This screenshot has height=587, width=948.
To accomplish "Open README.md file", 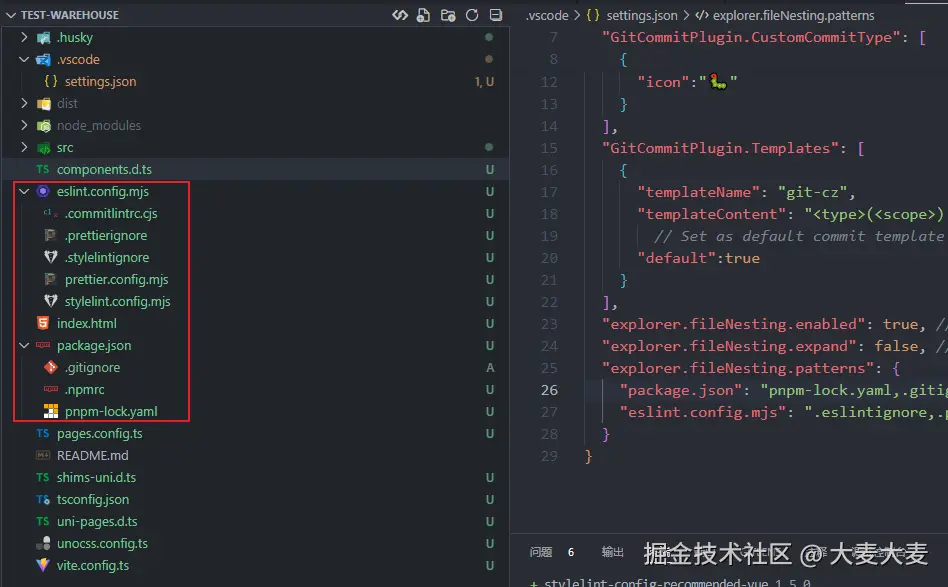I will pyautogui.click(x=93, y=455).
